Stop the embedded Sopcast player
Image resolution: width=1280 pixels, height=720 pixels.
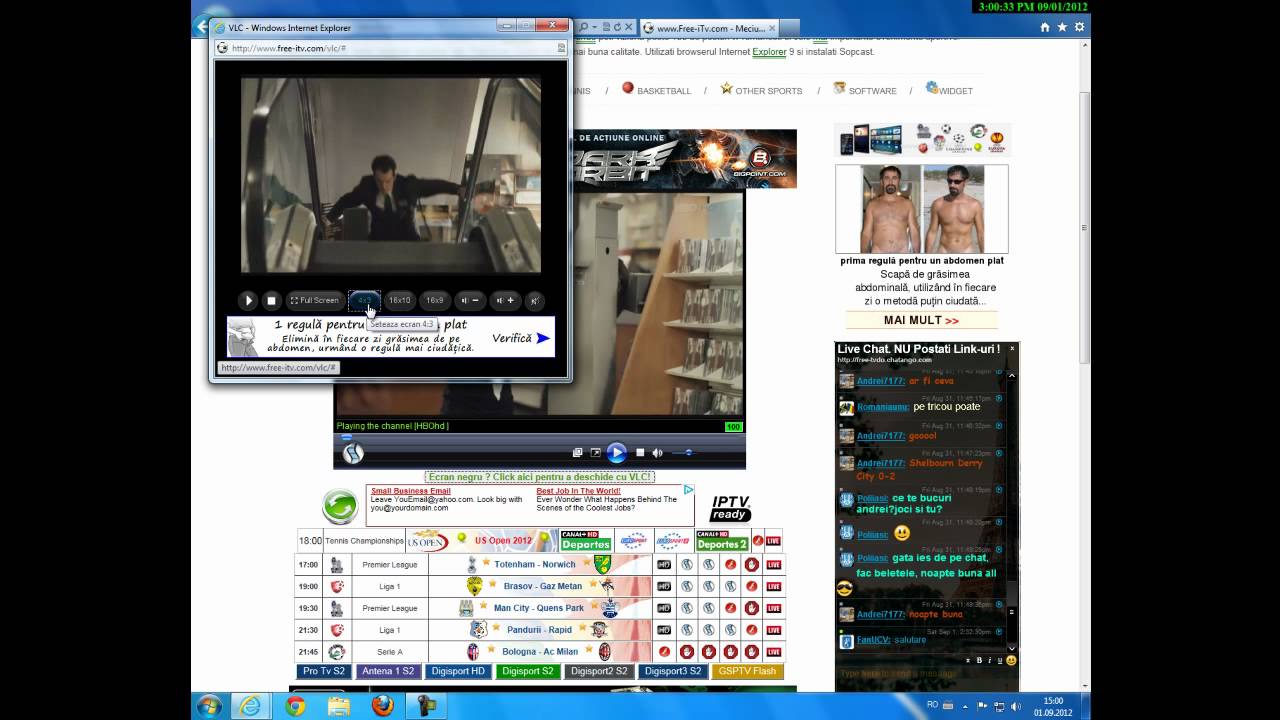(x=640, y=453)
